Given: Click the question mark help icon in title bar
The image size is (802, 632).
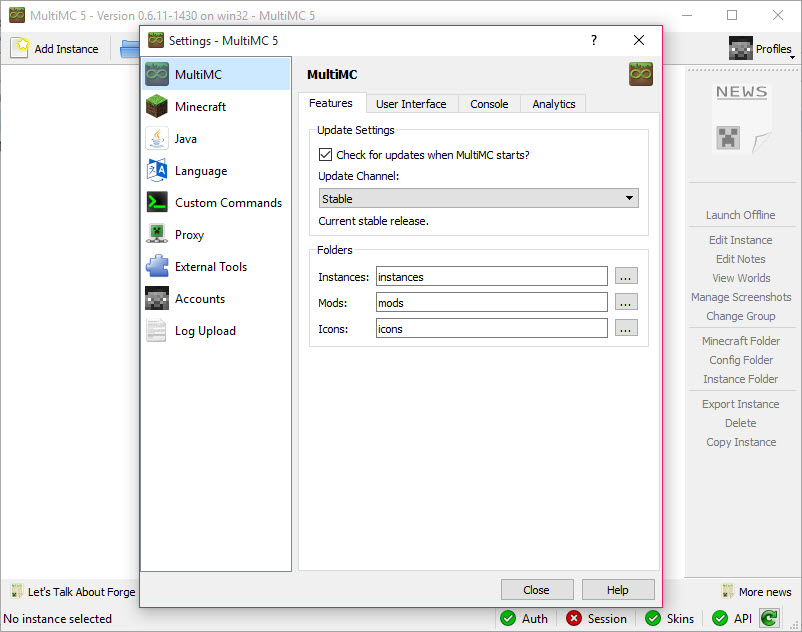Looking at the screenshot, I should pos(594,40).
